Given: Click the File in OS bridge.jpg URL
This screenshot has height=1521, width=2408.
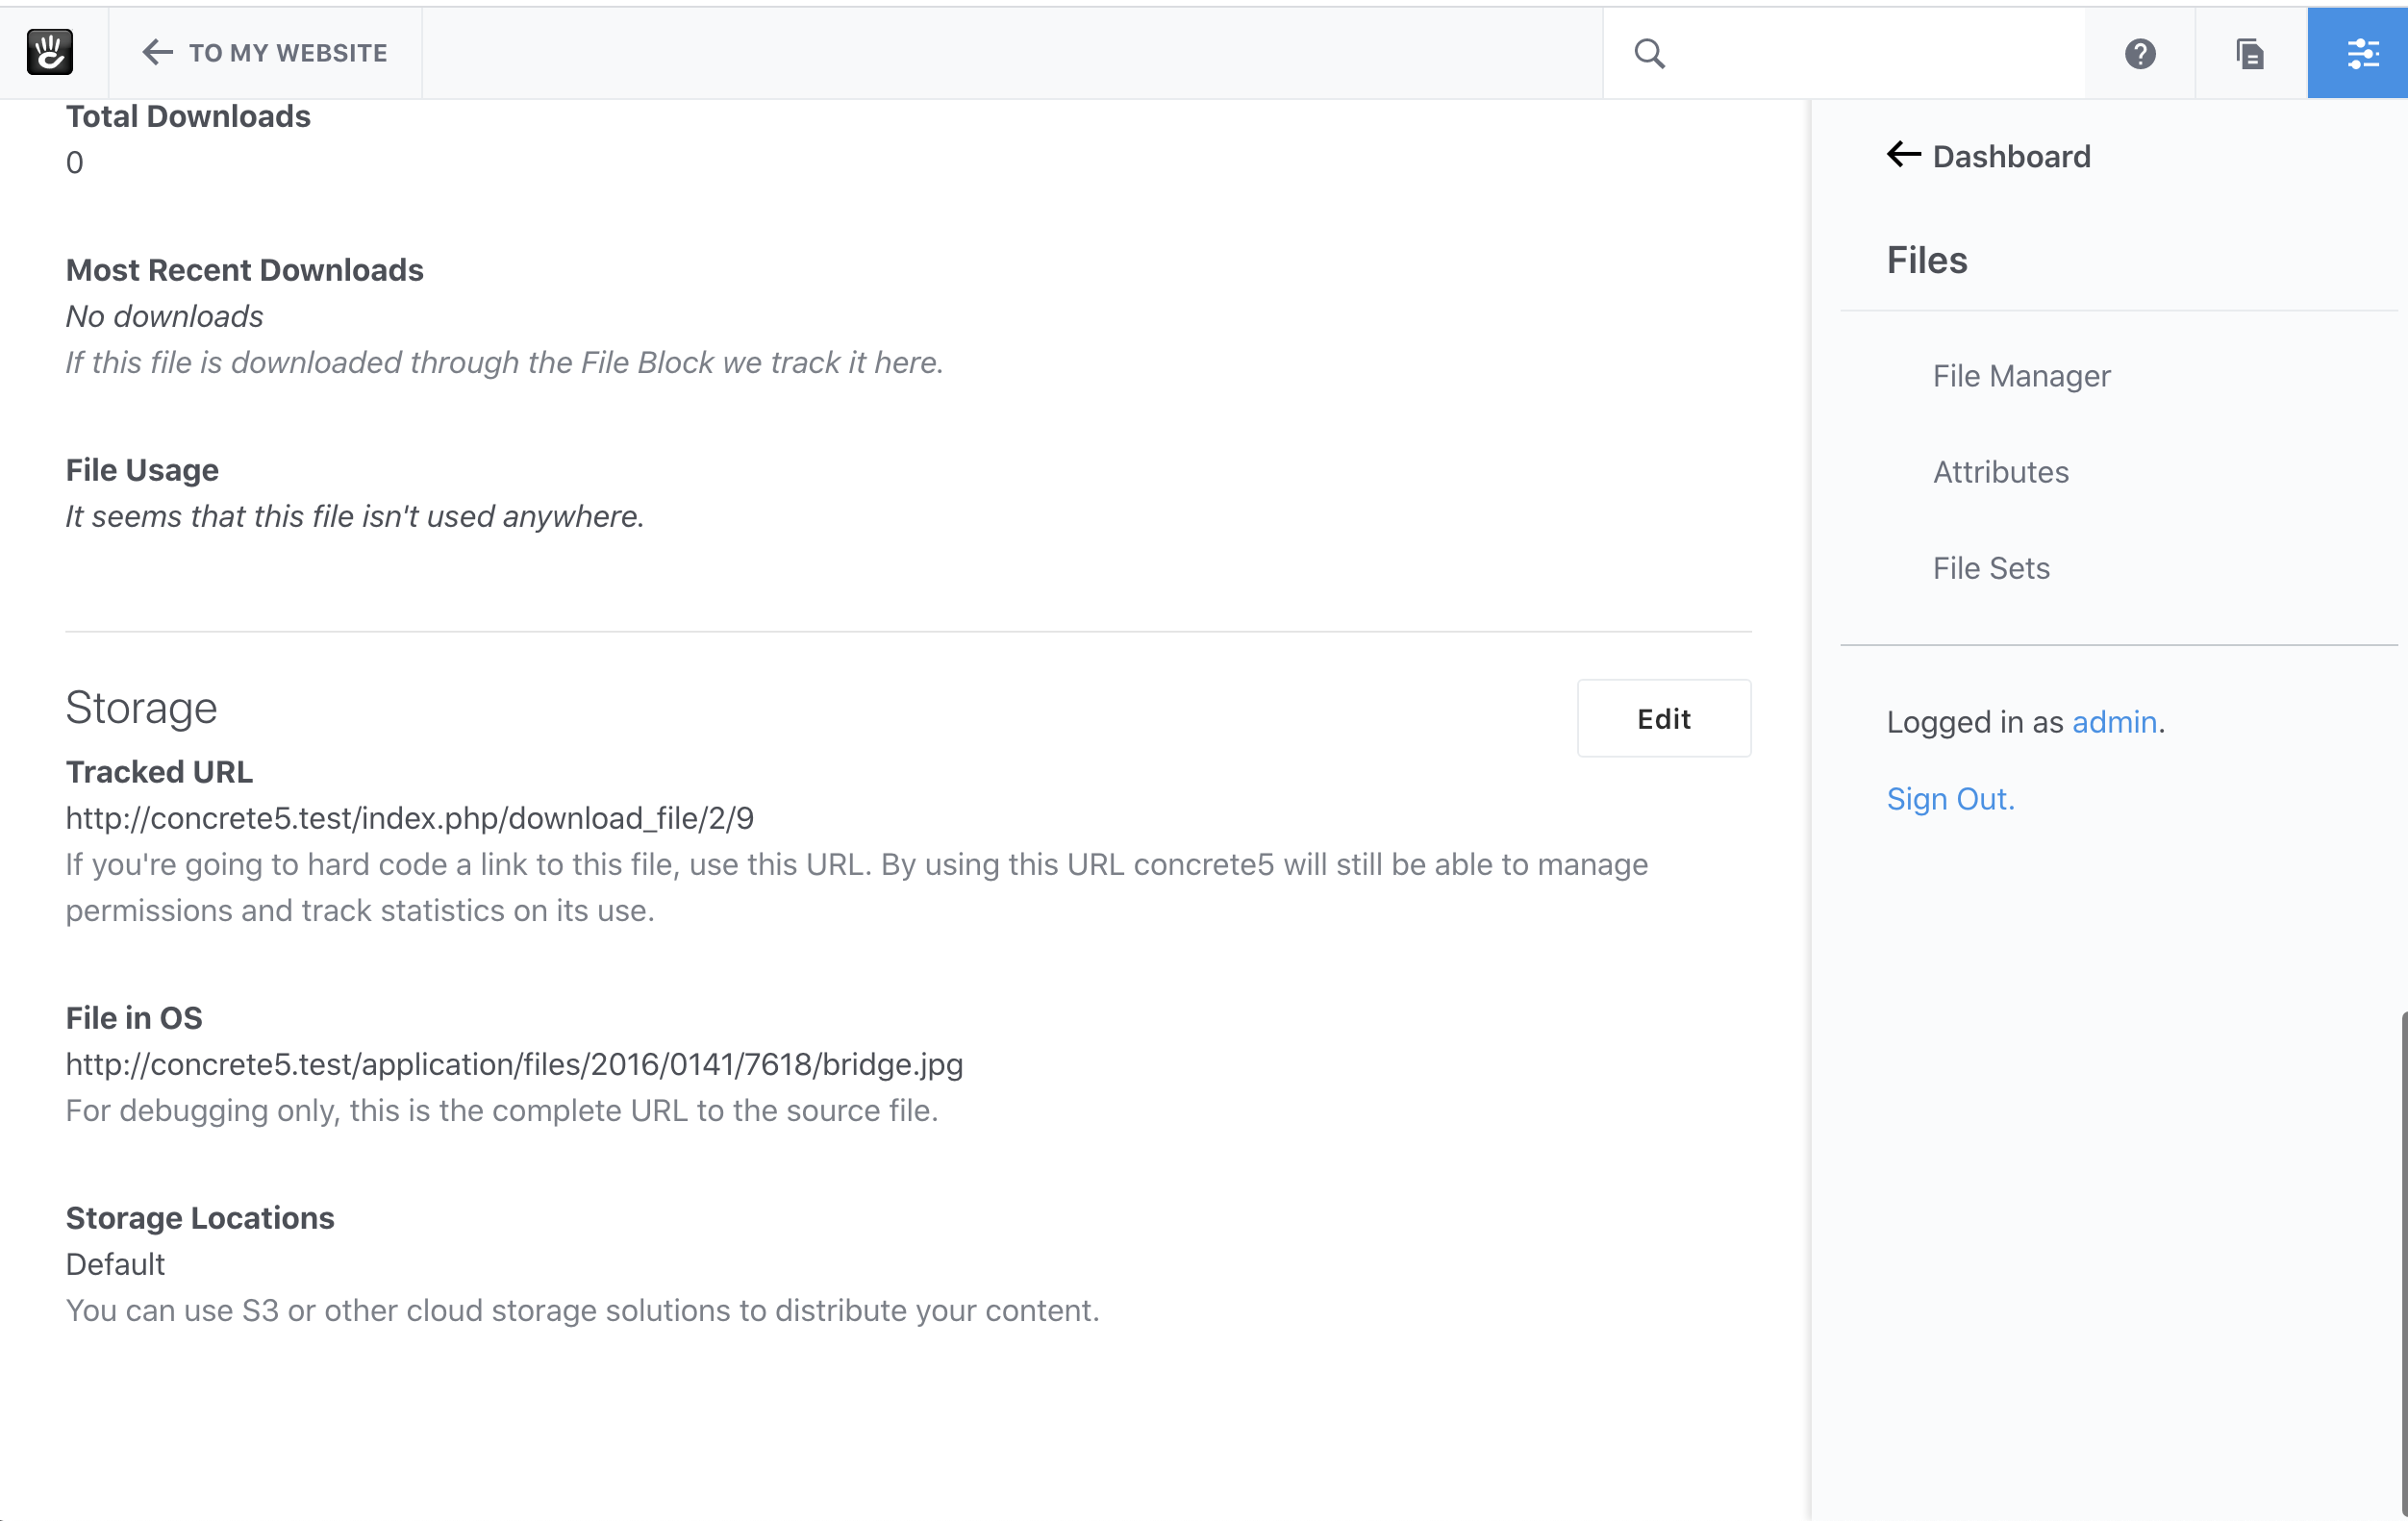Looking at the screenshot, I should pyautogui.click(x=514, y=1064).
